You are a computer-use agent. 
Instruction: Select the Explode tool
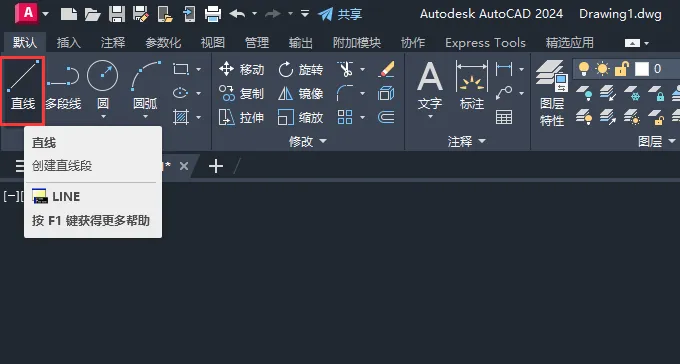[386, 93]
